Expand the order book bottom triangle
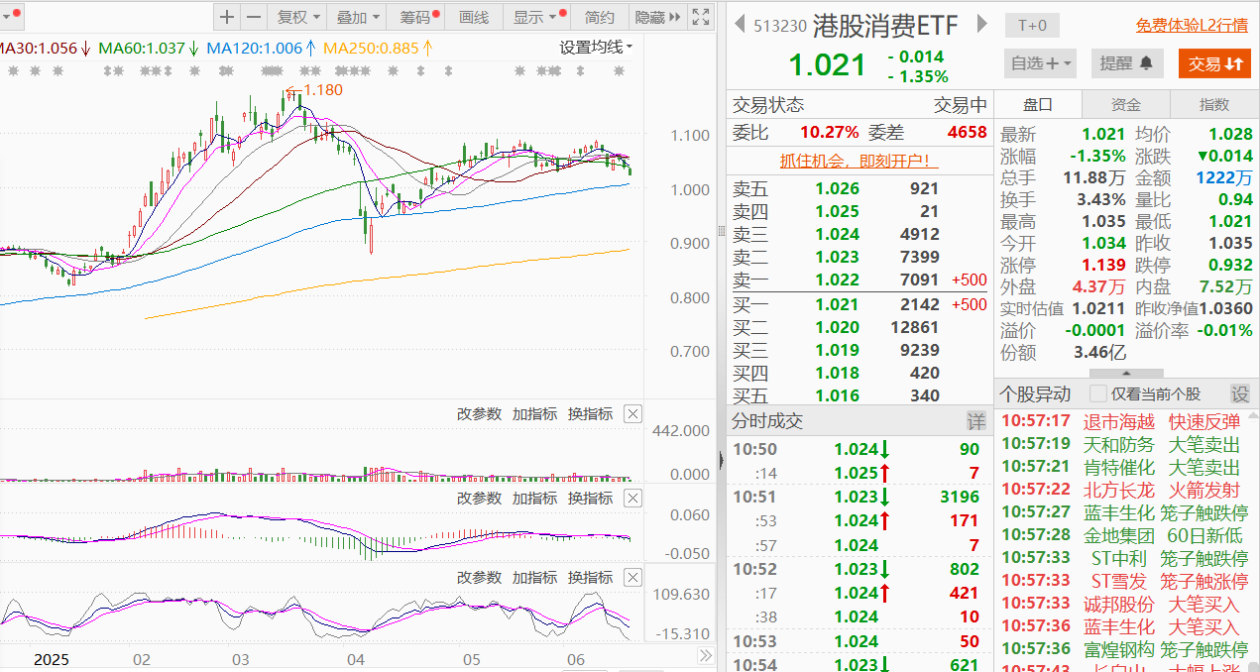1260x672 pixels. 1126,373
